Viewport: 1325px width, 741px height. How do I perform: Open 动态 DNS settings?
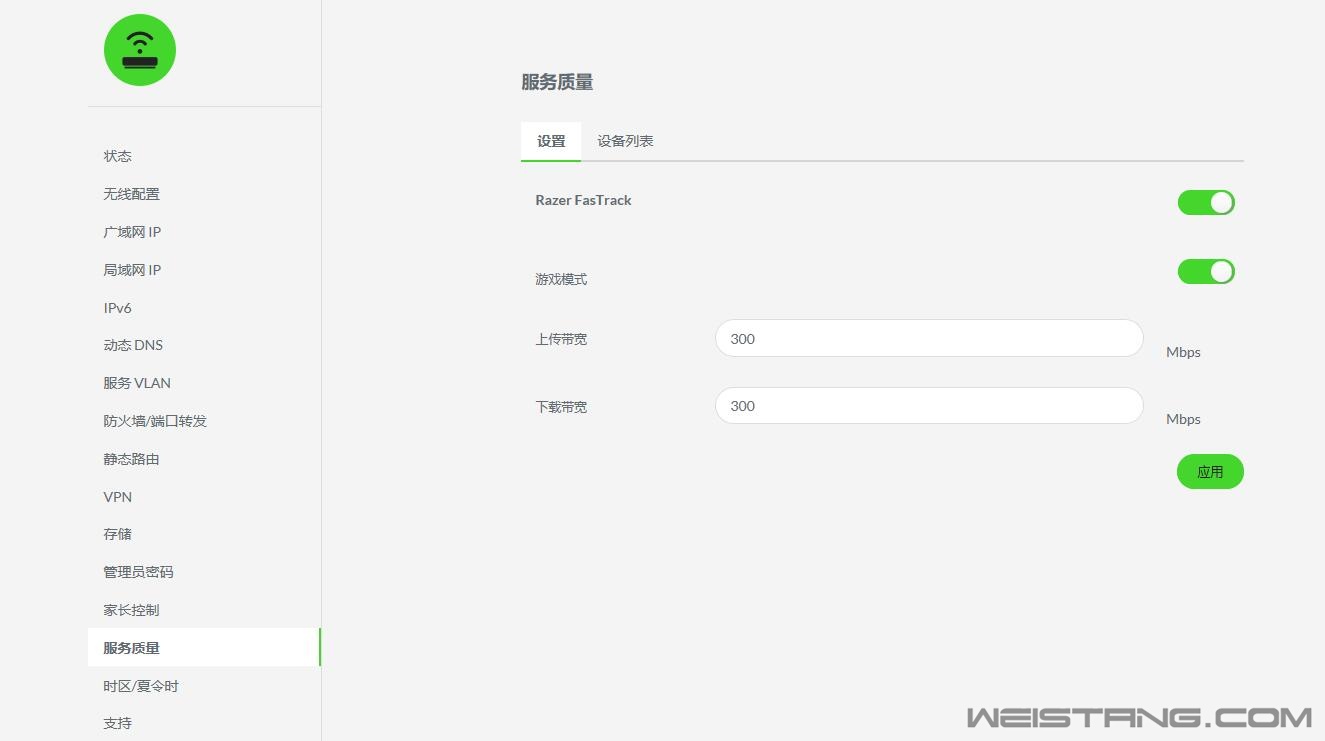[133, 345]
